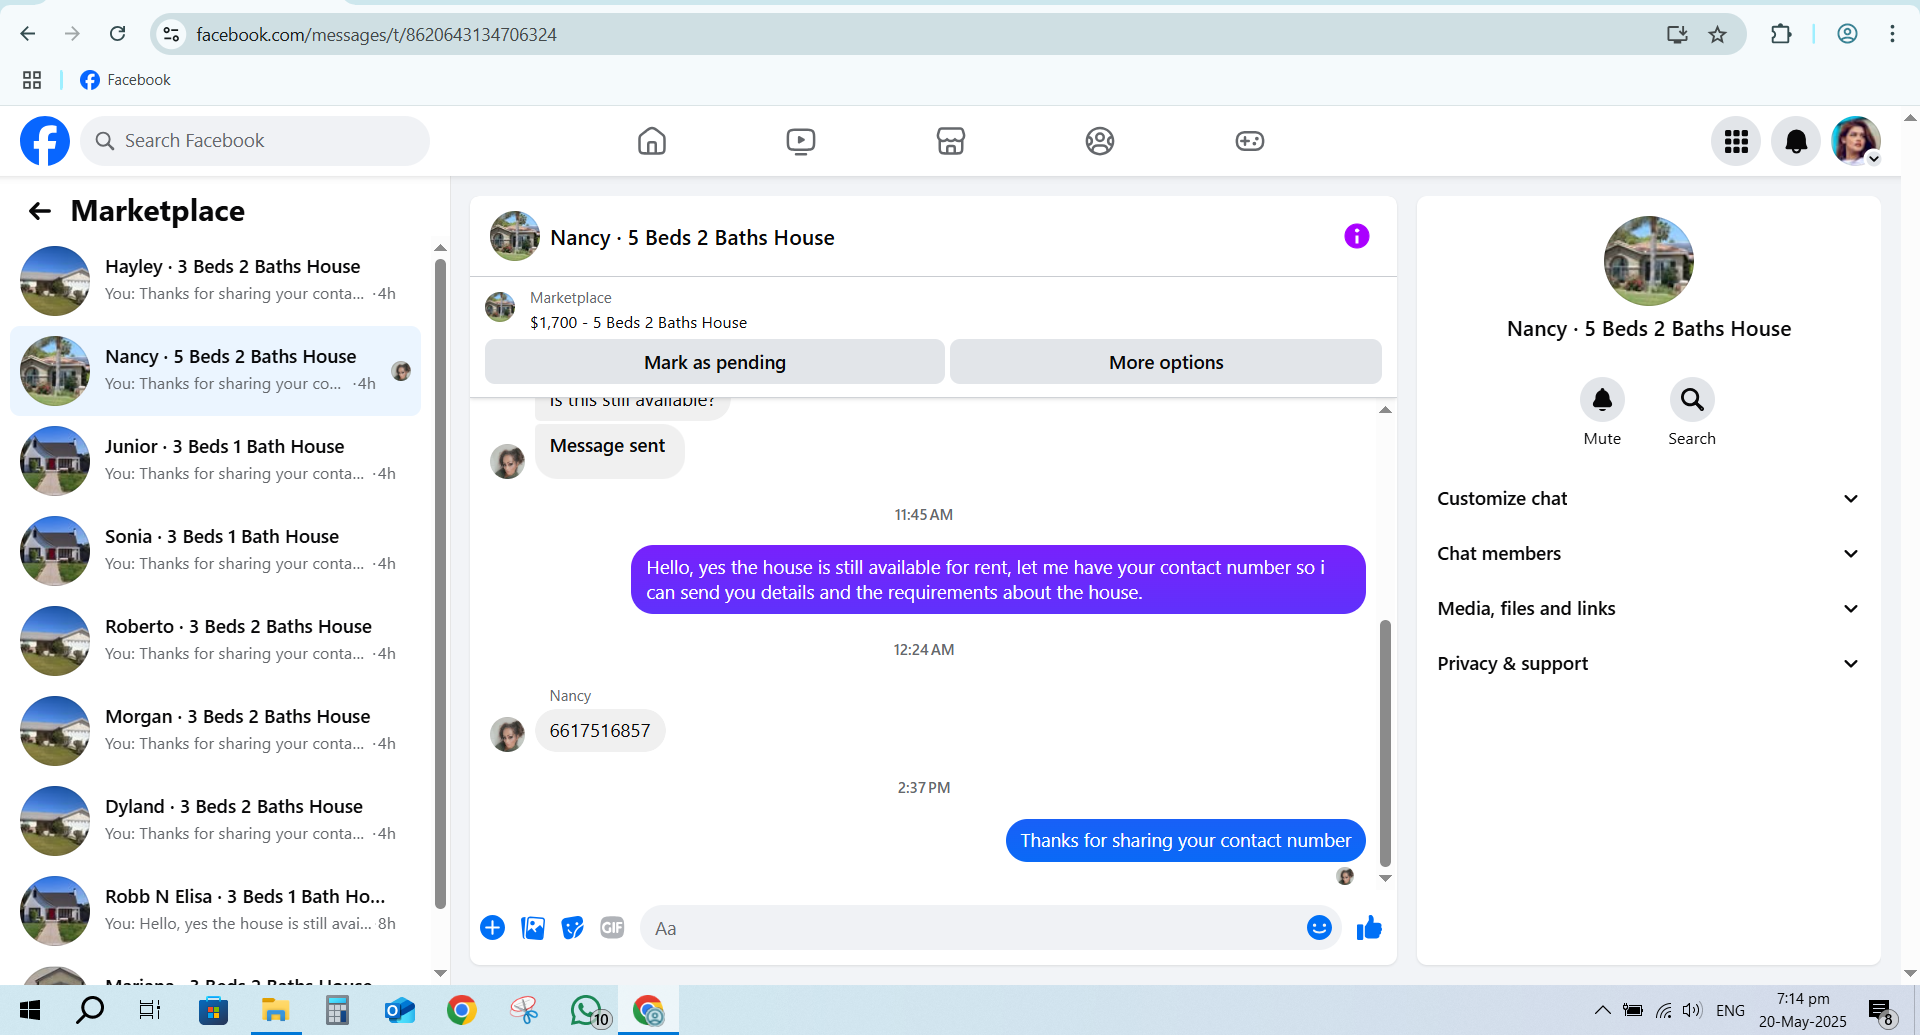Click the browser address bar URL
Viewport: 1920px width, 1035px height.
coord(376,35)
